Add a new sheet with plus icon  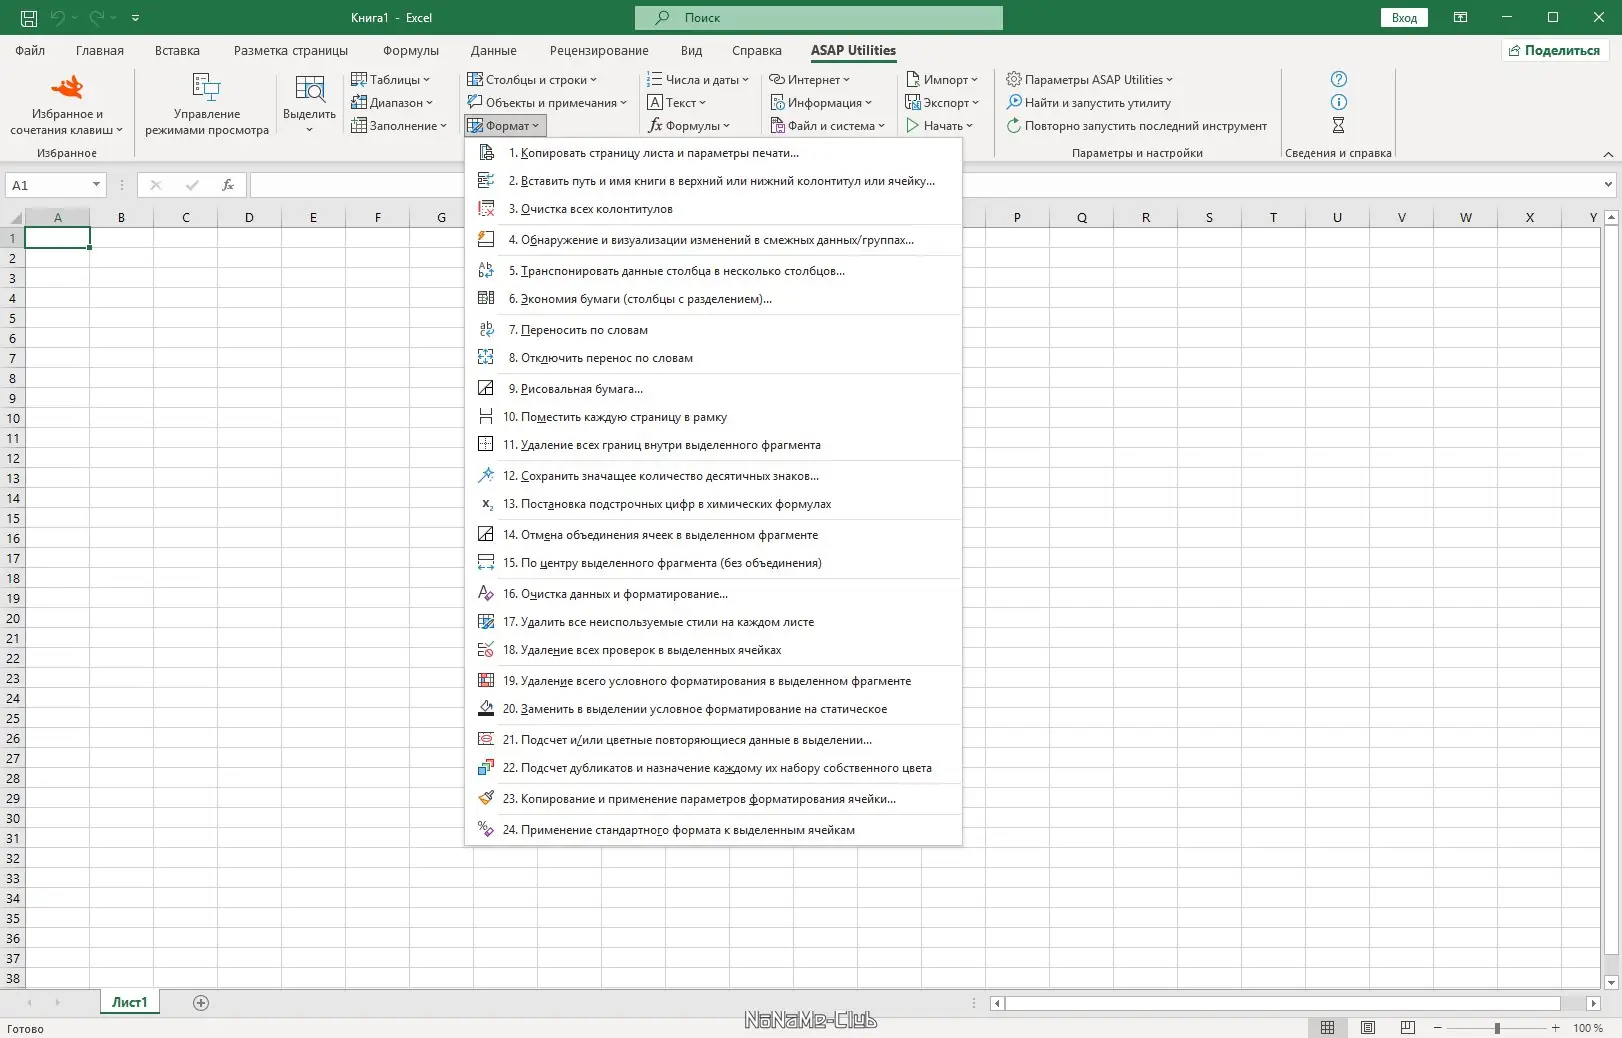[x=201, y=1003]
